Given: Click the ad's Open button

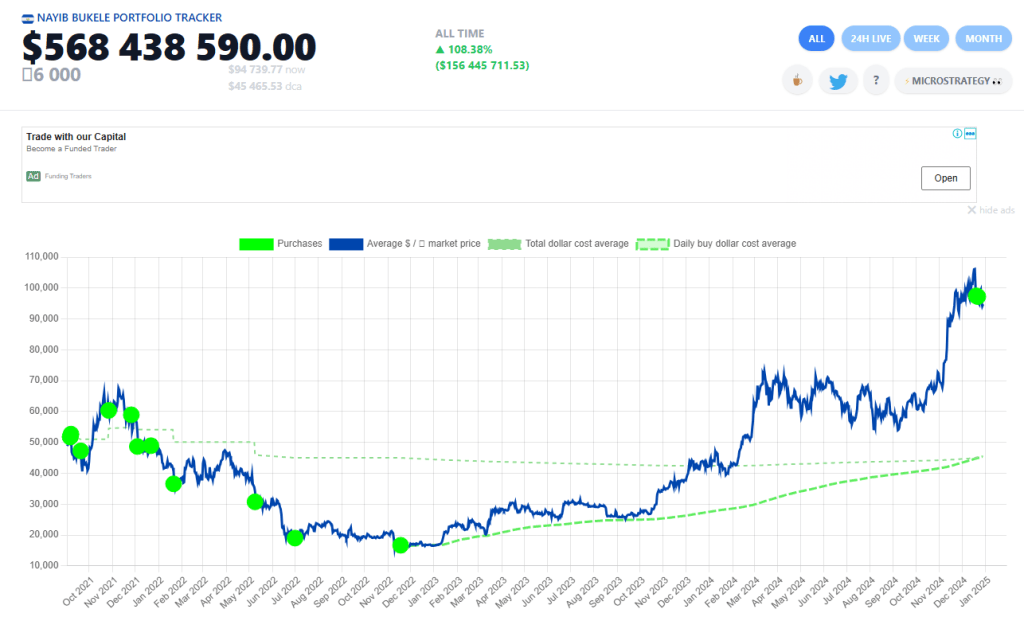Looking at the screenshot, I should tap(945, 178).
